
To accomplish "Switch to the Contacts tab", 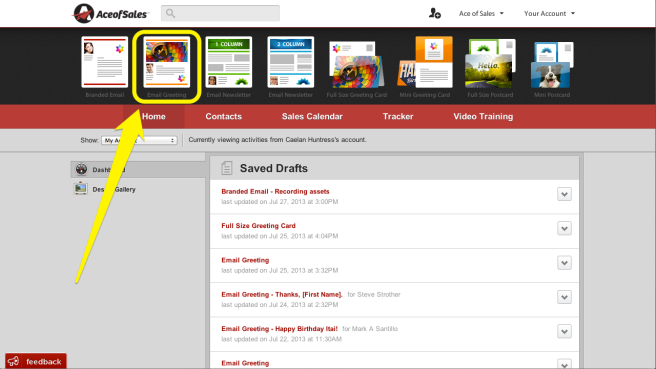I will pos(223,116).
